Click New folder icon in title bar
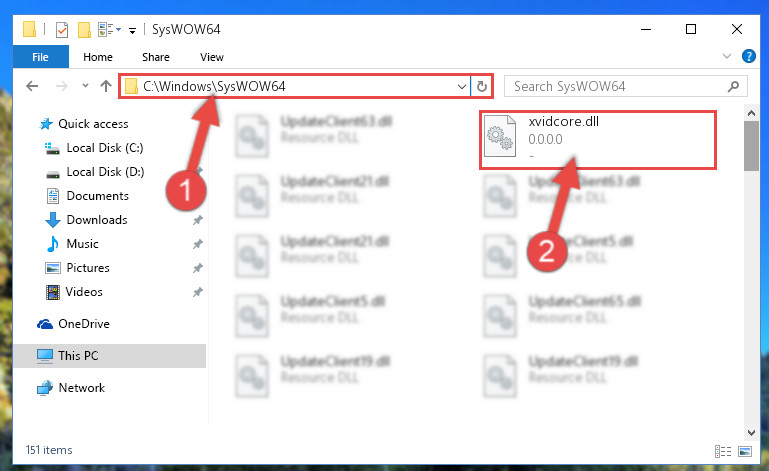 point(84,29)
